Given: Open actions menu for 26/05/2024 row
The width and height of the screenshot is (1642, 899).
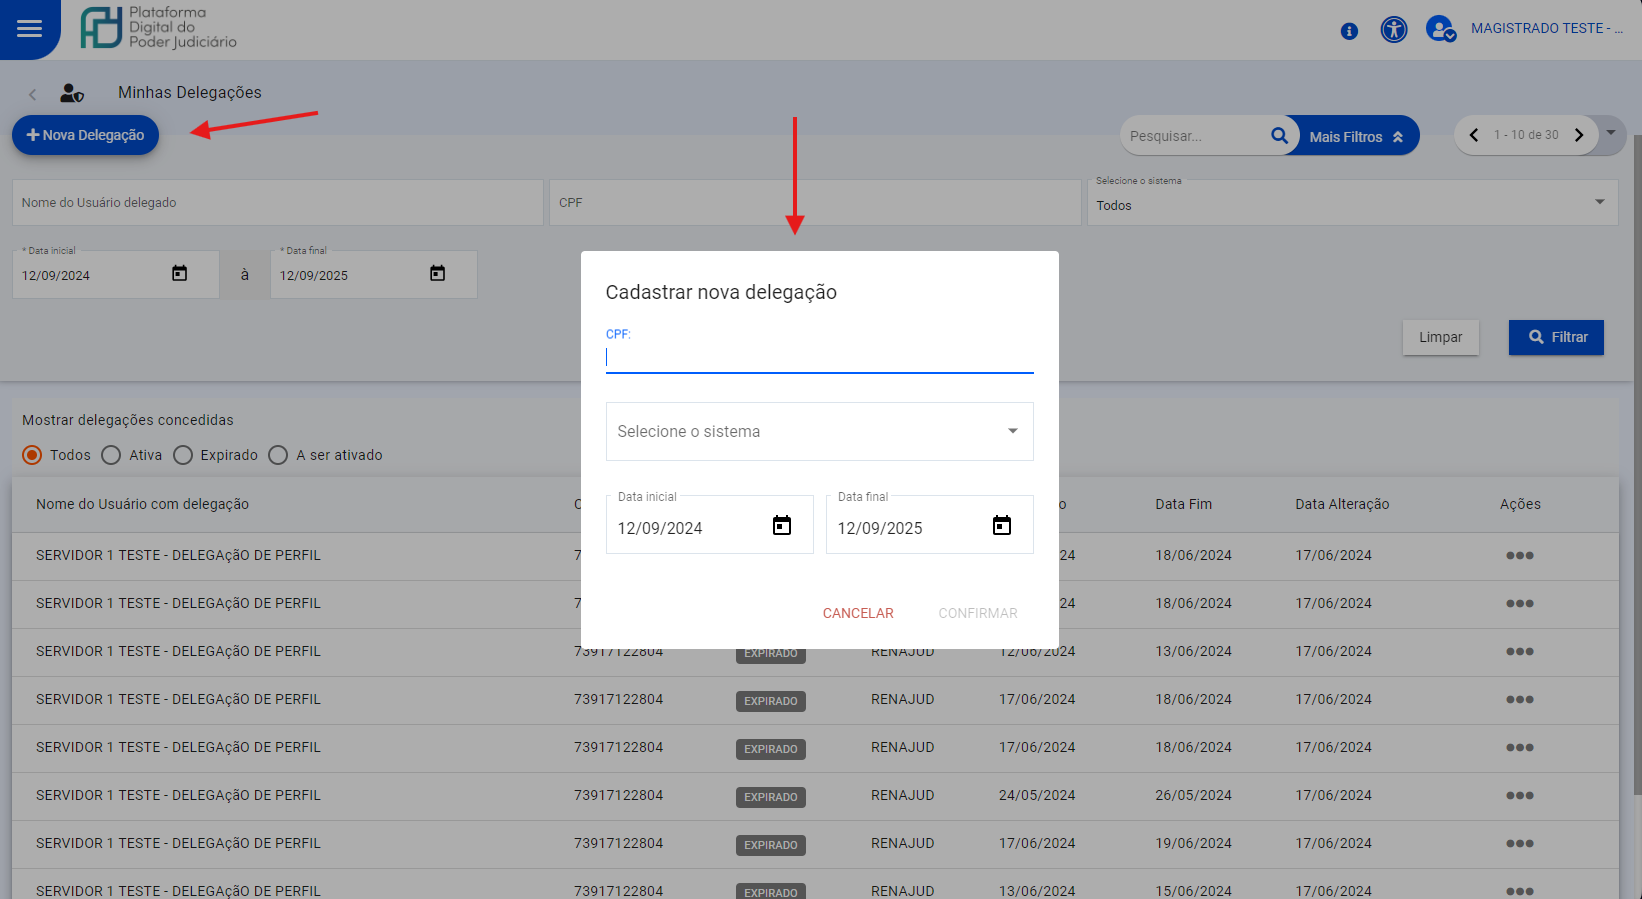Looking at the screenshot, I should (1519, 796).
